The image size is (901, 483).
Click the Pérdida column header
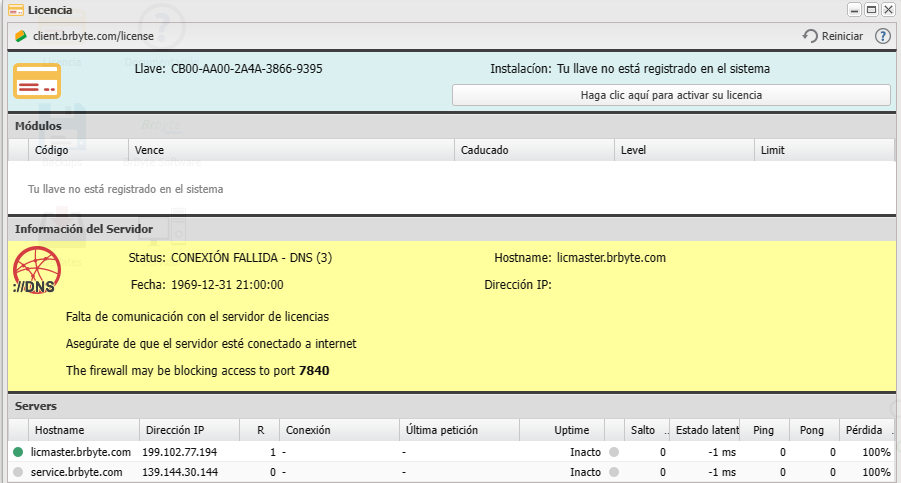pyautogui.click(x=863, y=430)
